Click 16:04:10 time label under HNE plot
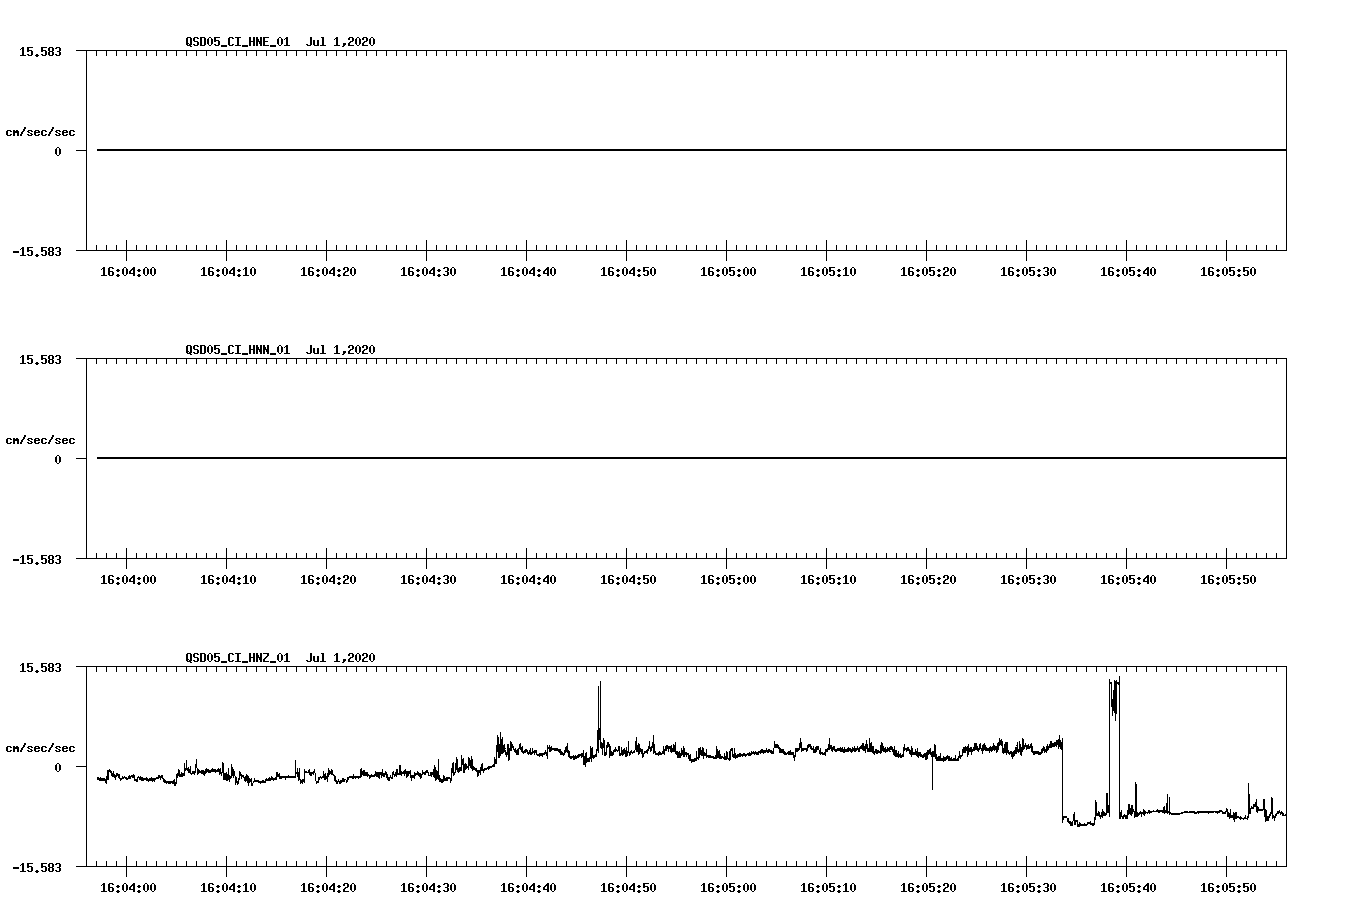1358x924 pixels. (228, 272)
